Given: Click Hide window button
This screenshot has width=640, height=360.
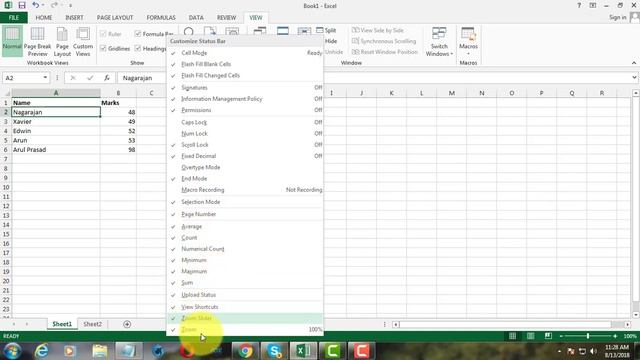Looking at the screenshot, I should pos(331,41).
